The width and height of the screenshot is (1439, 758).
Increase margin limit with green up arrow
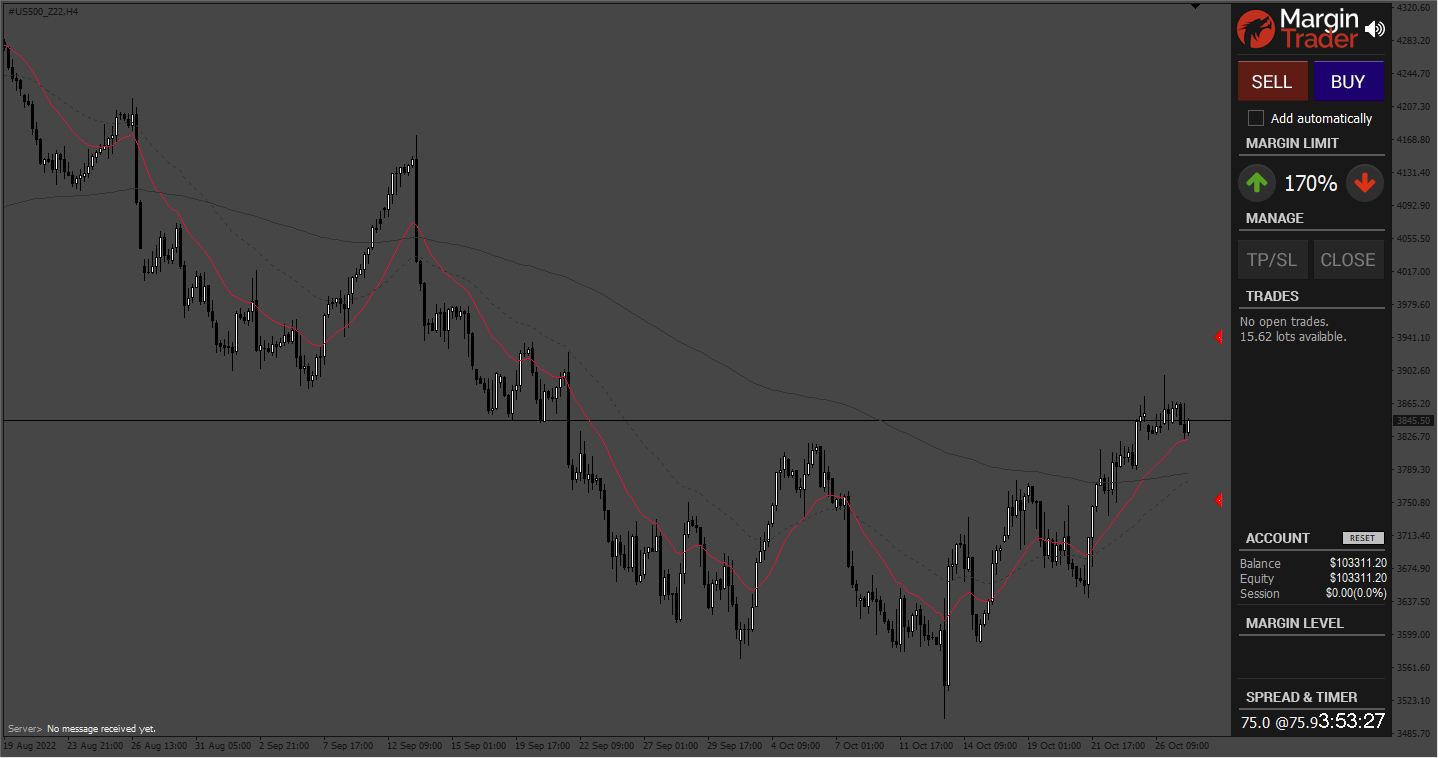1257,183
